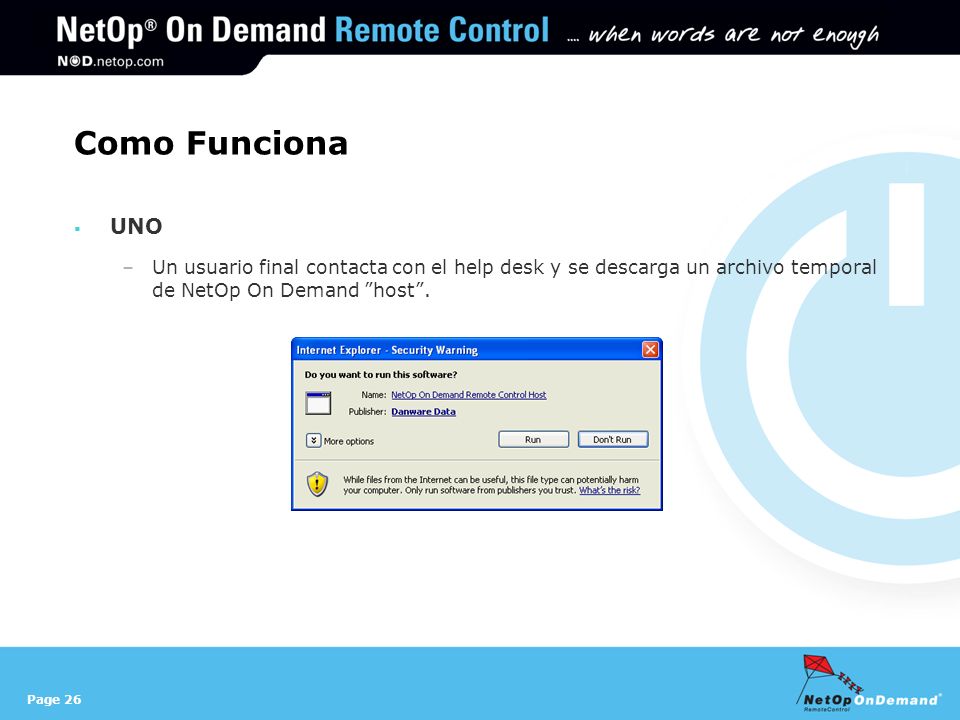This screenshot has width=960, height=720.
Task: Click the Page 26 footer label
Action: pos(54,699)
